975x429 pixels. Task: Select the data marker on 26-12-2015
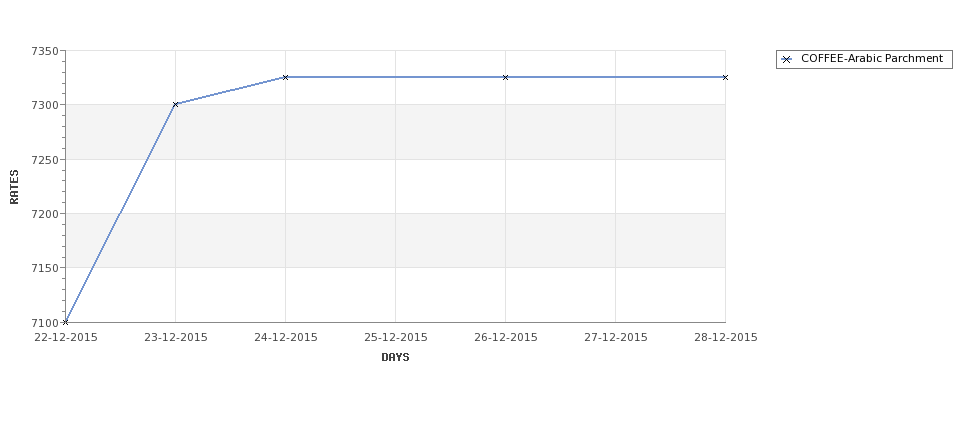point(506,77)
